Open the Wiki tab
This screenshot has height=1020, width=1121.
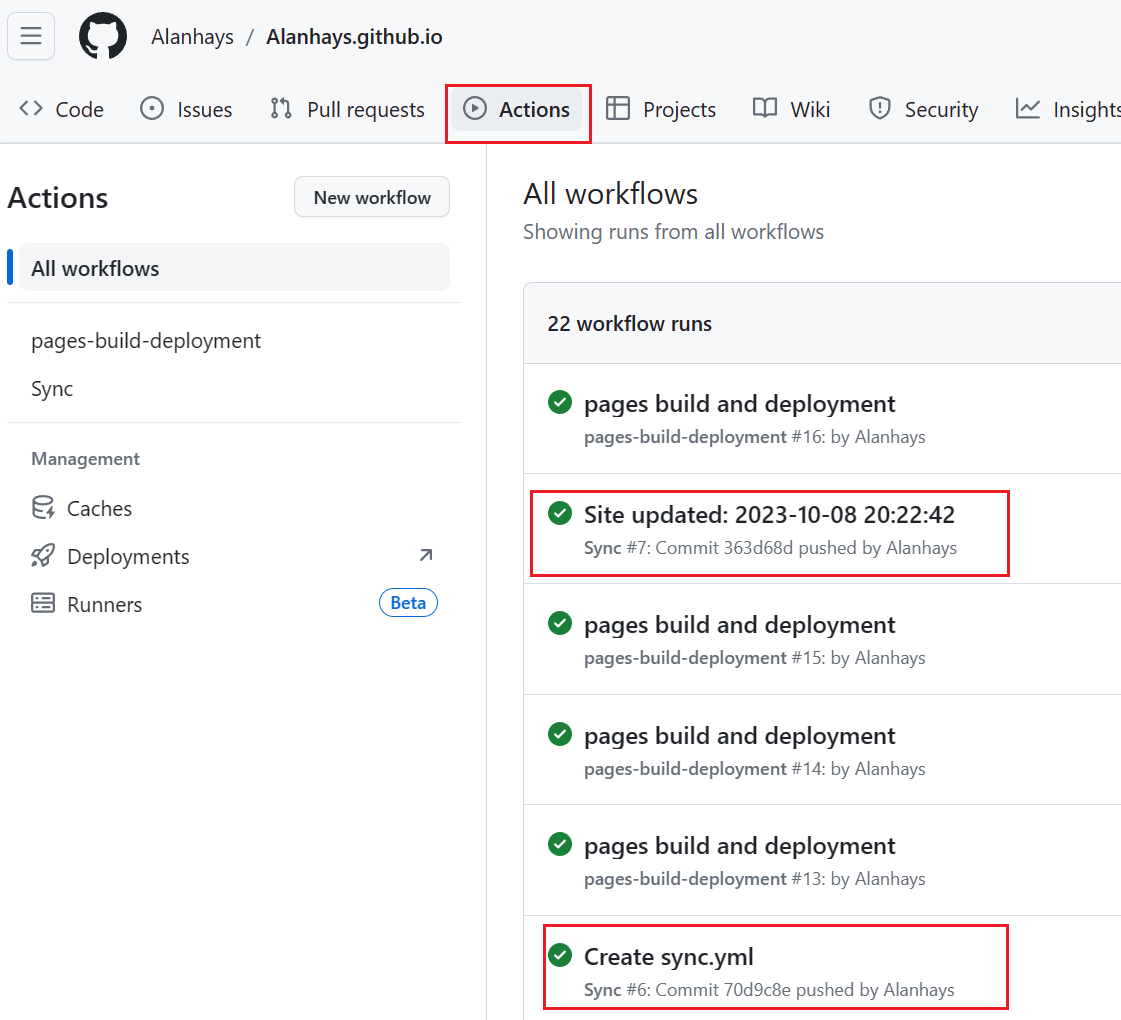coord(792,110)
